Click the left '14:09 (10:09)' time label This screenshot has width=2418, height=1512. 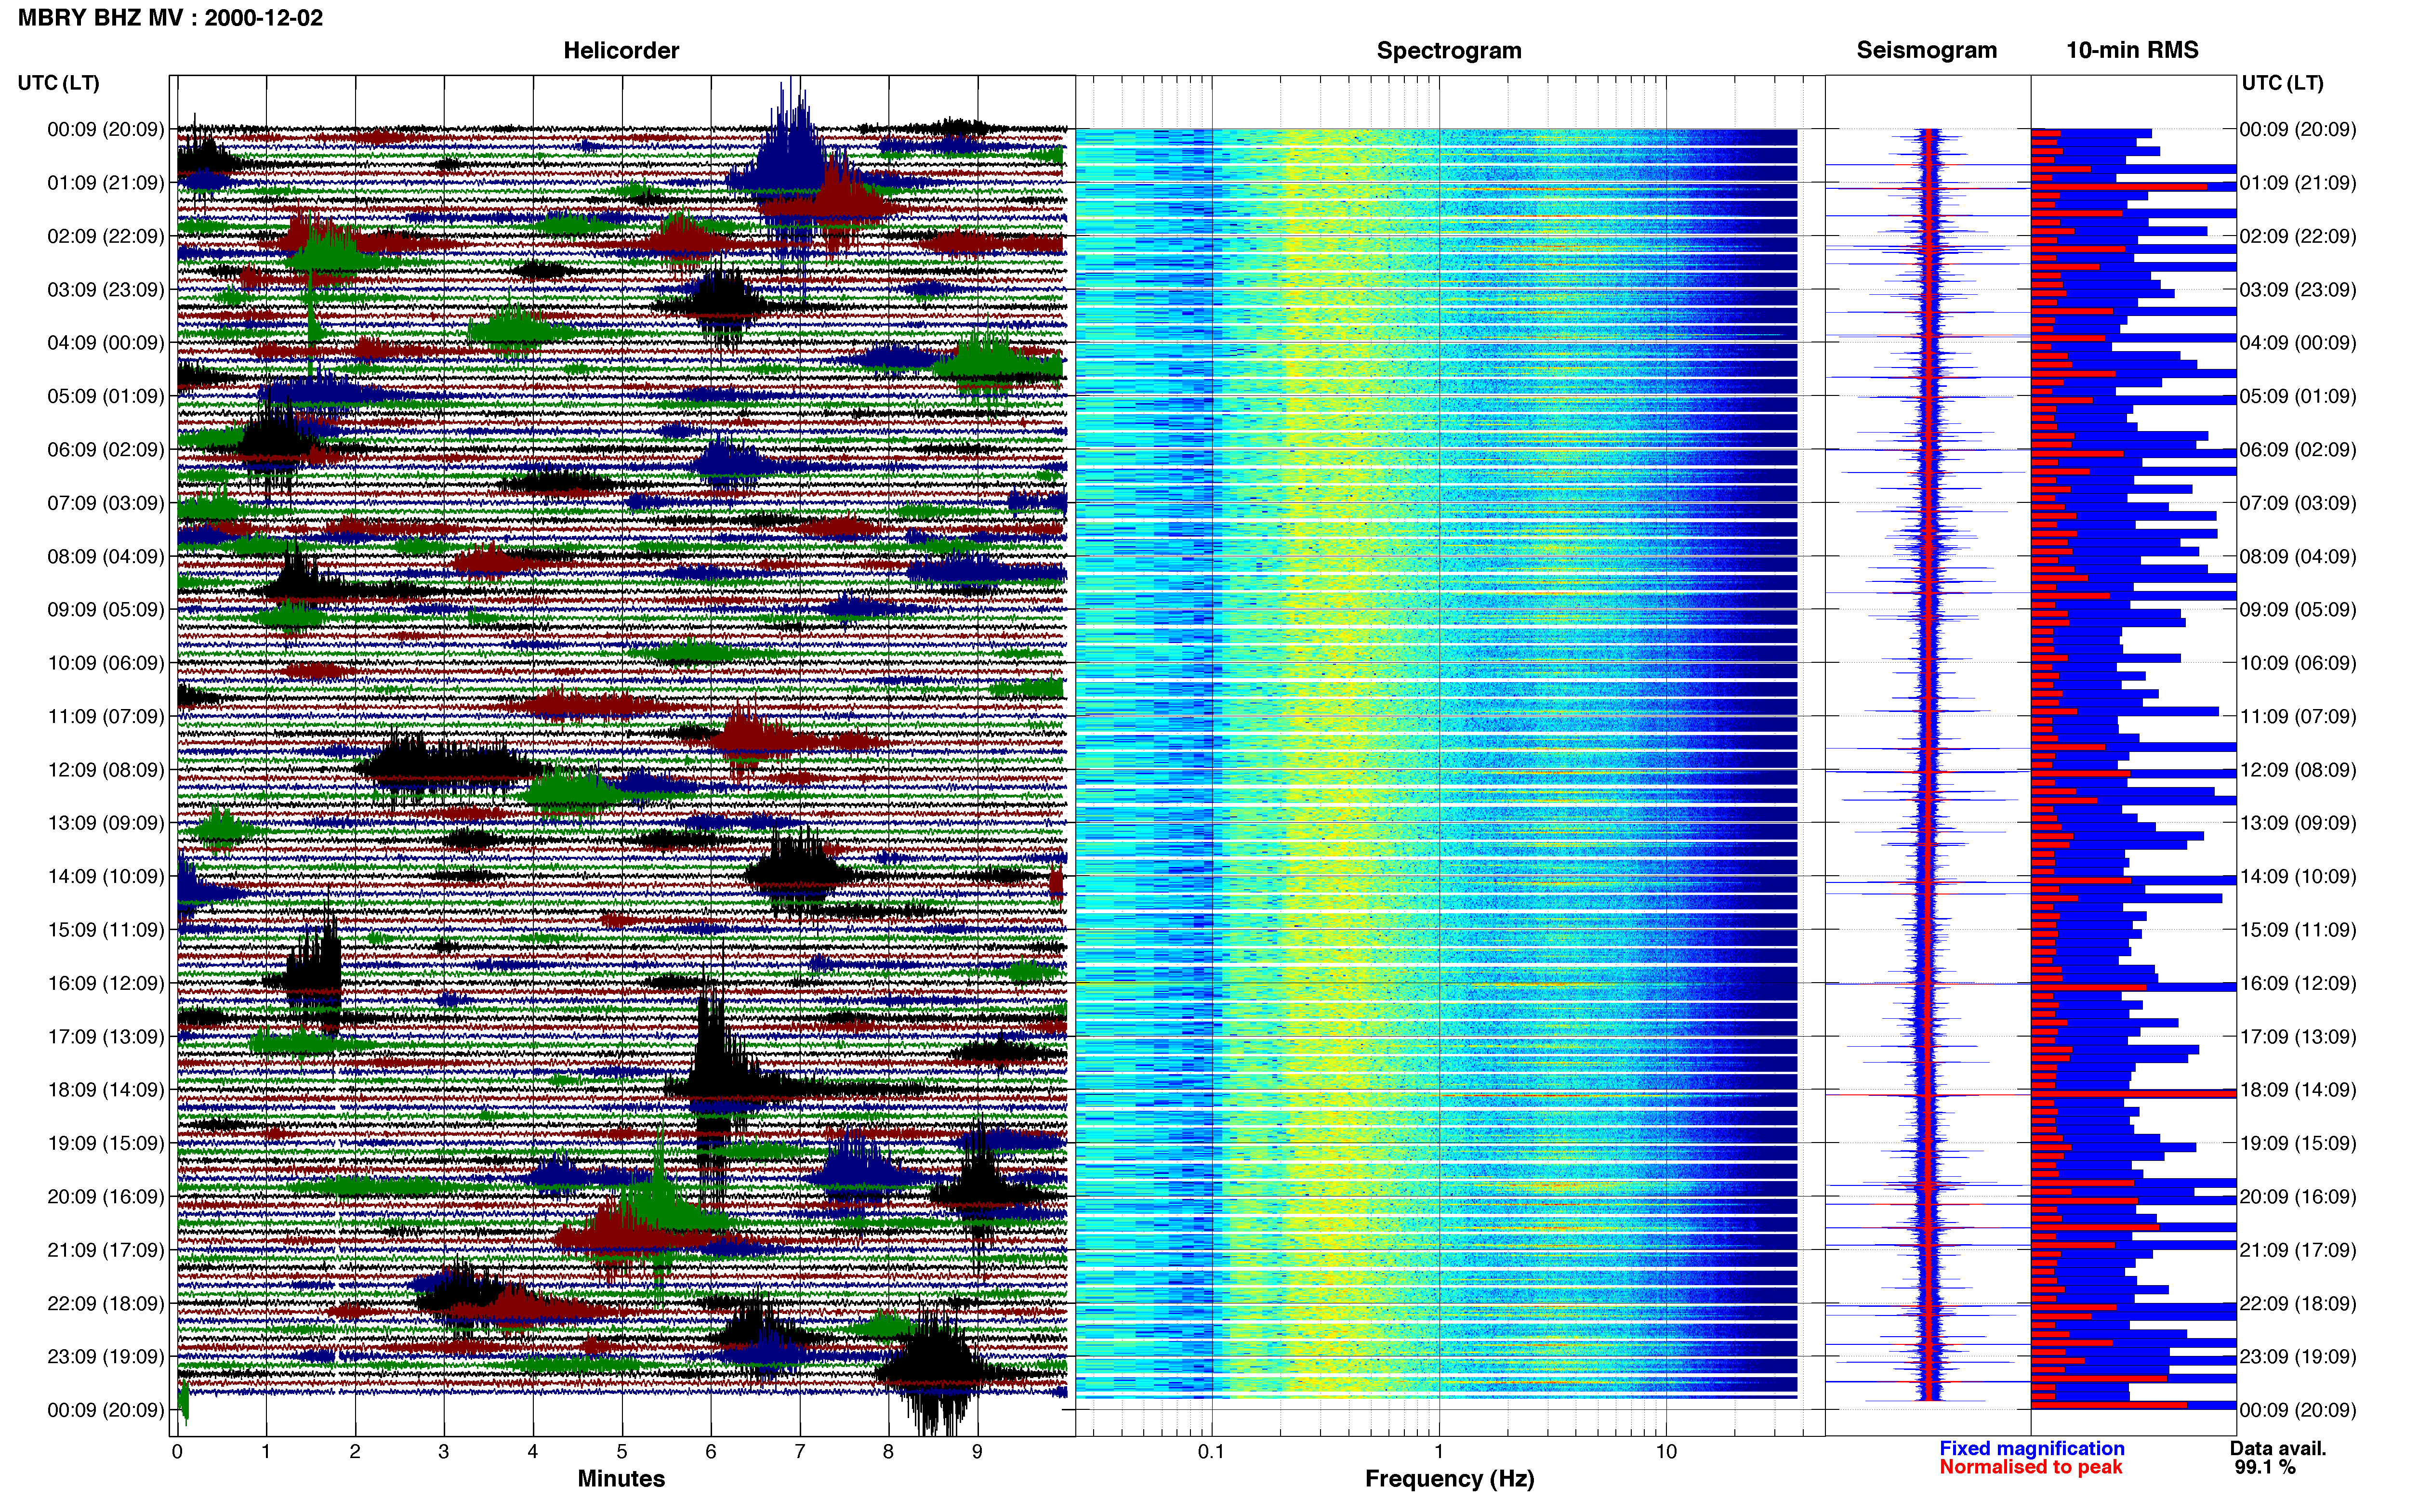coord(105,877)
